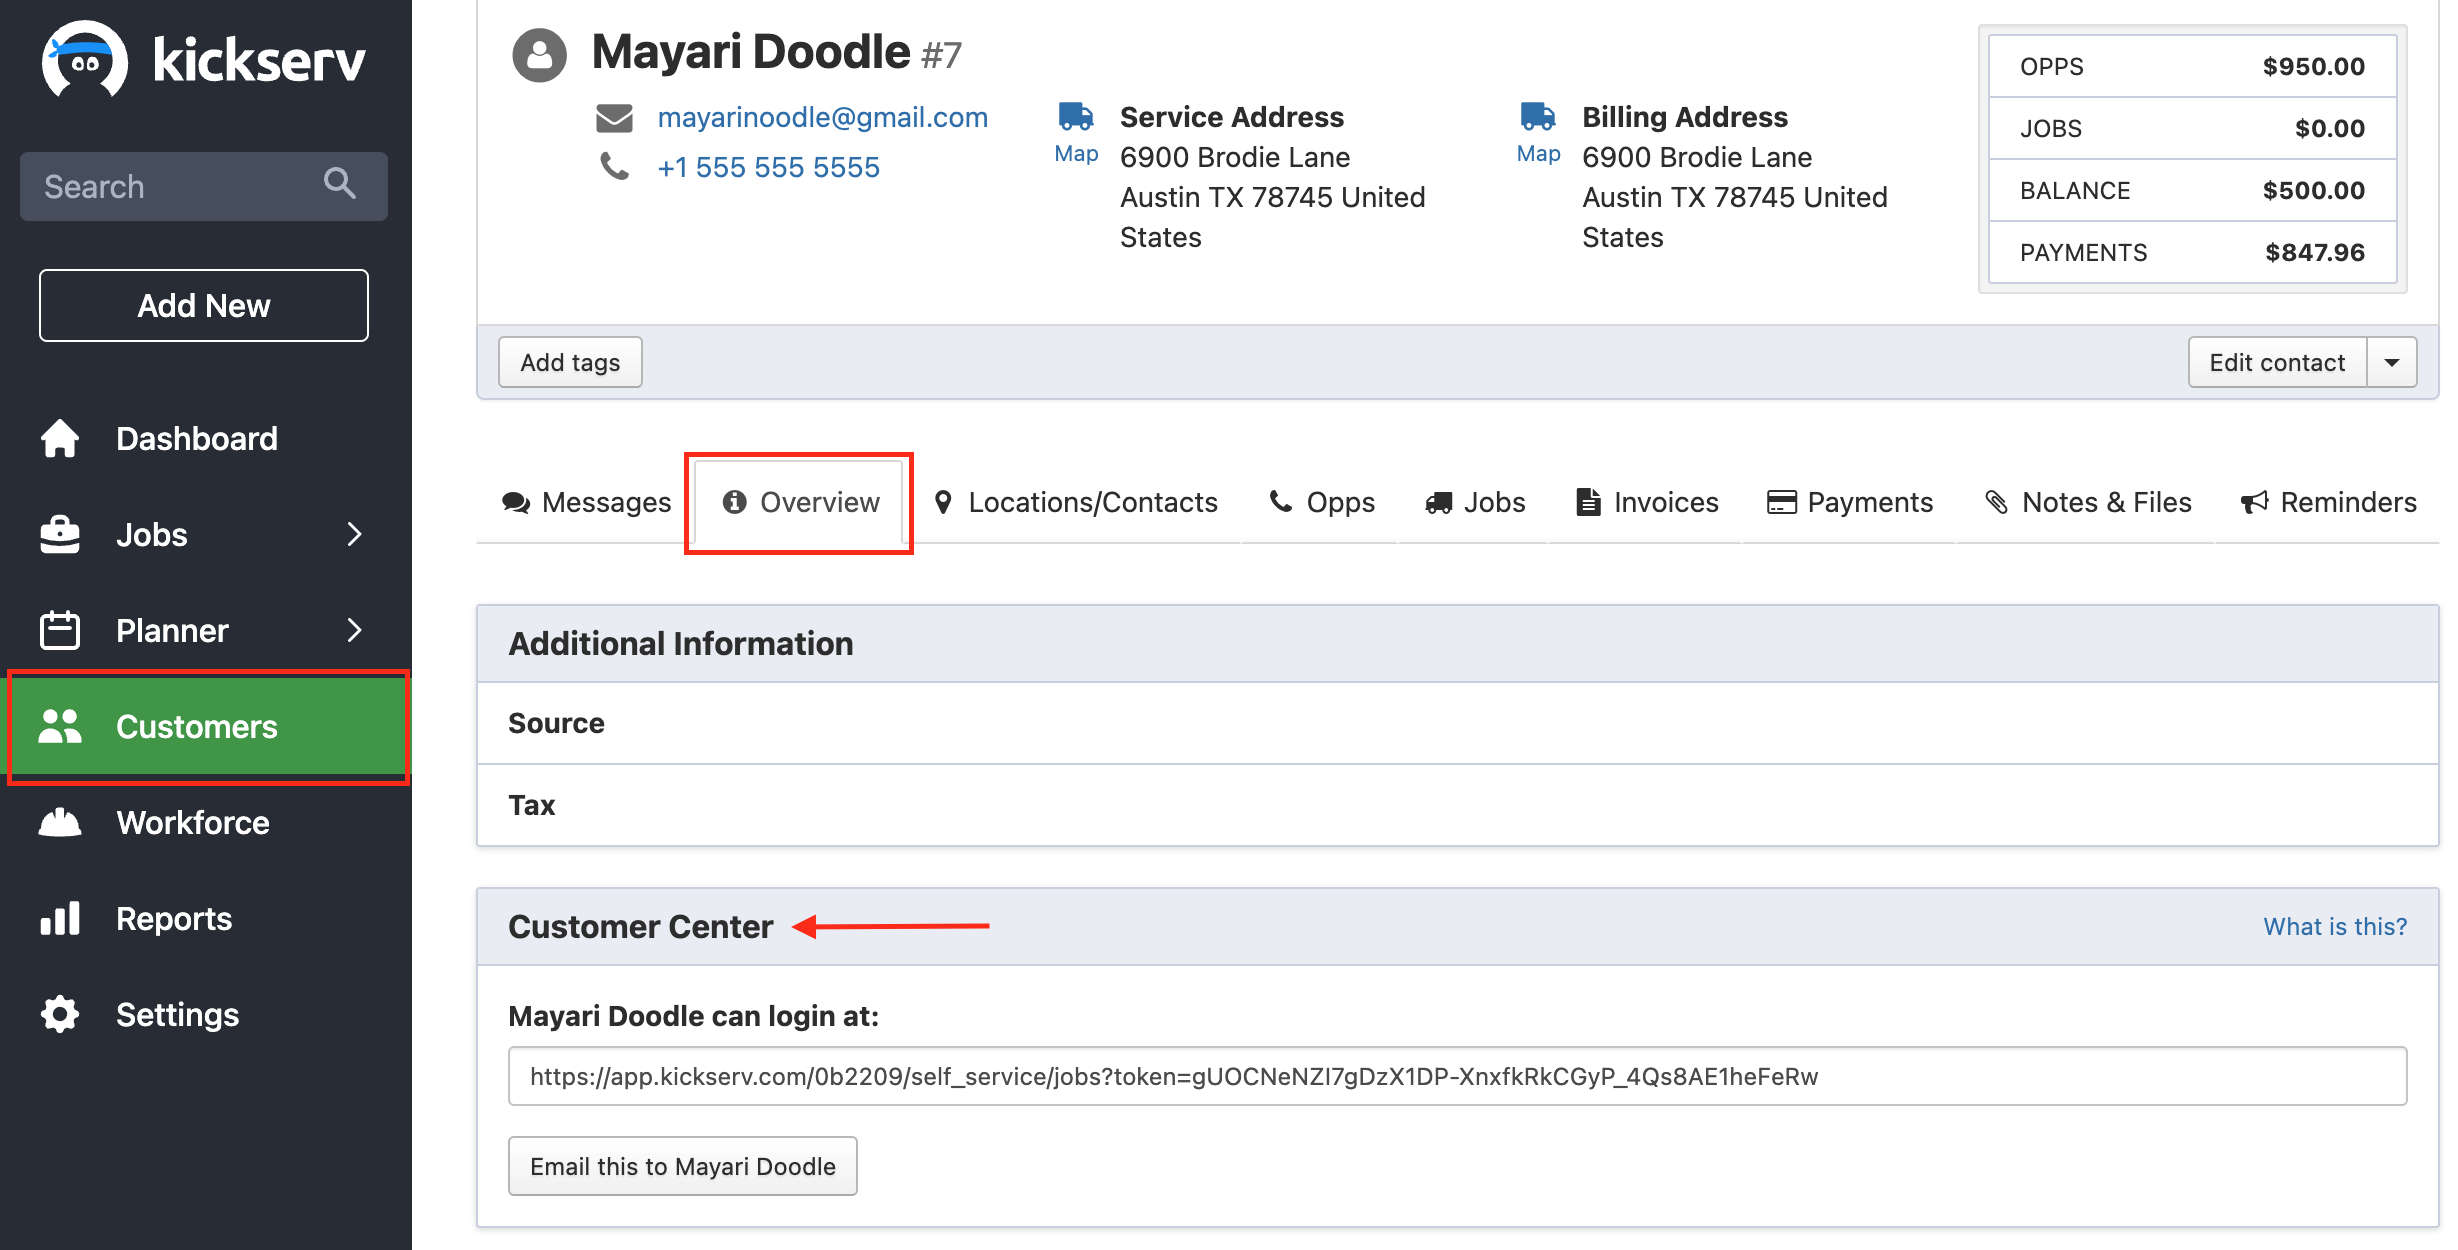
Task: Click Email this to Mayari Doodle button
Action: (x=682, y=1166)
